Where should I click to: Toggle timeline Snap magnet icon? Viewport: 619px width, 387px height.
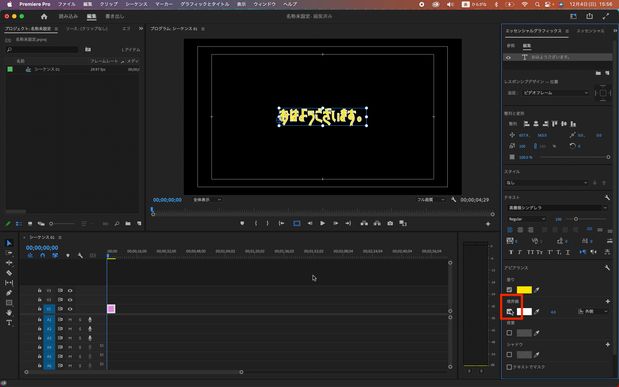[43, 255]
